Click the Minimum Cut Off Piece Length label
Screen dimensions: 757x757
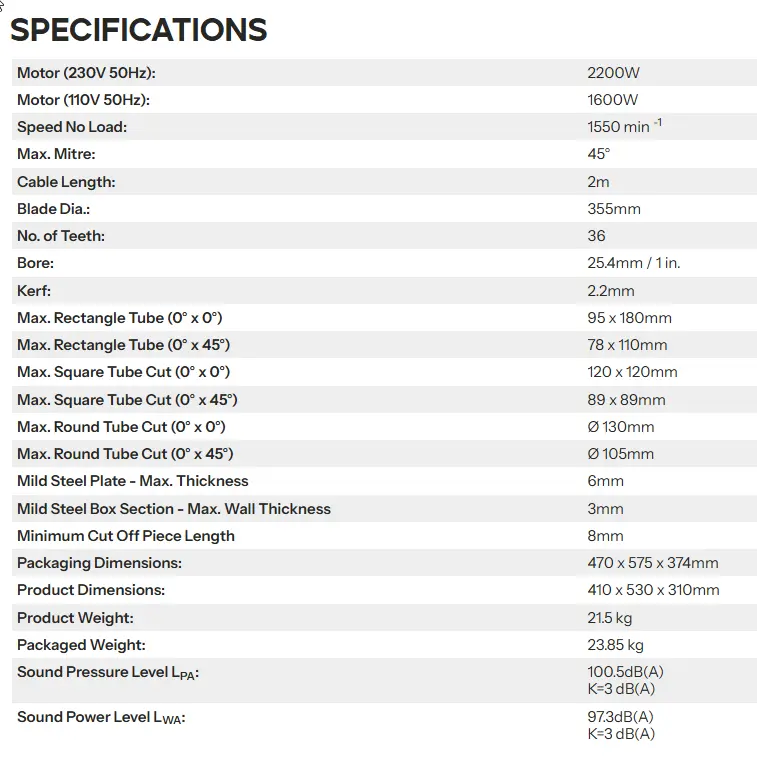pos(126,536)
